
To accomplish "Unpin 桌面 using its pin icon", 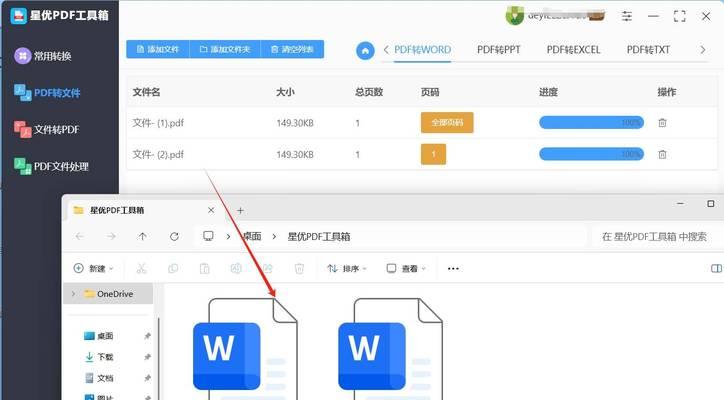I will pyautogui.click(x=147, y=336).
